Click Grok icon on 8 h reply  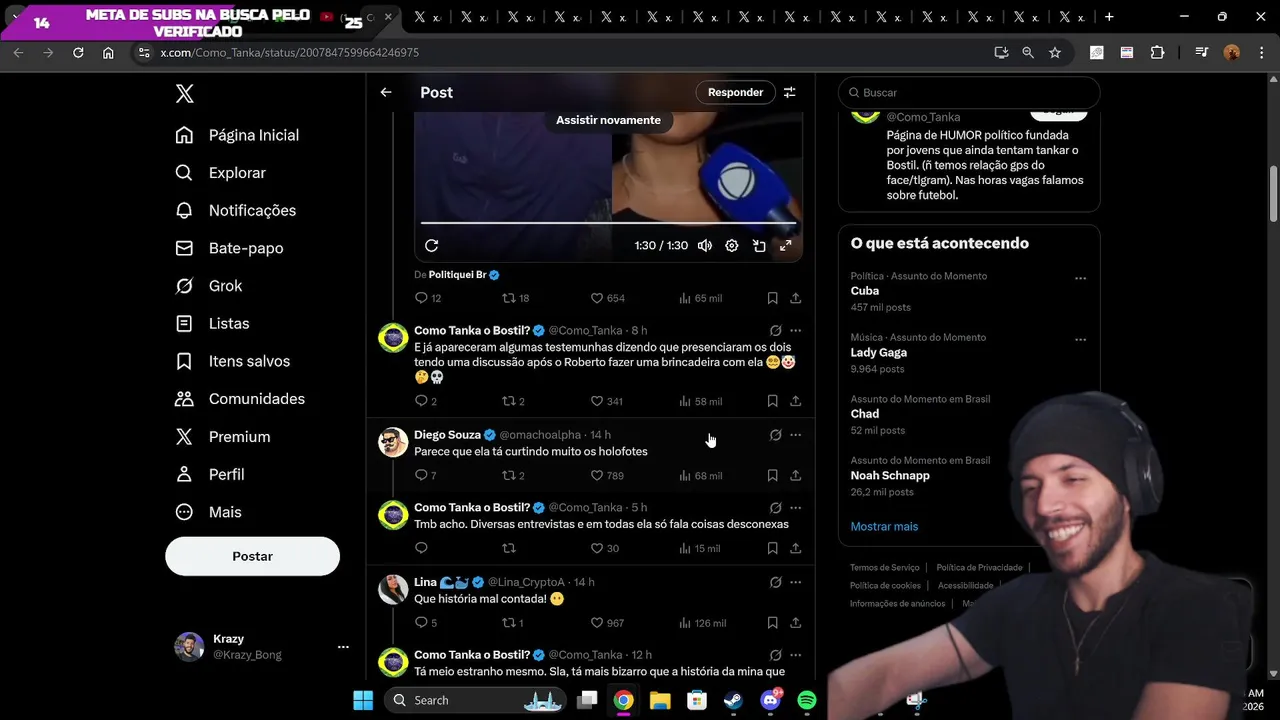pyautogui.click(x=775, y=330)
